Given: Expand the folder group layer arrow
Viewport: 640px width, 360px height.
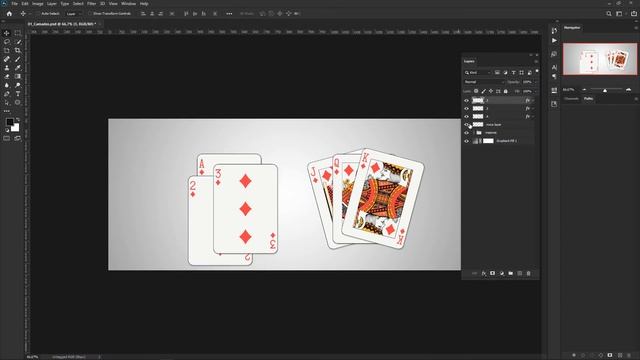Looking at the screenshot, I should pos(474,133).
